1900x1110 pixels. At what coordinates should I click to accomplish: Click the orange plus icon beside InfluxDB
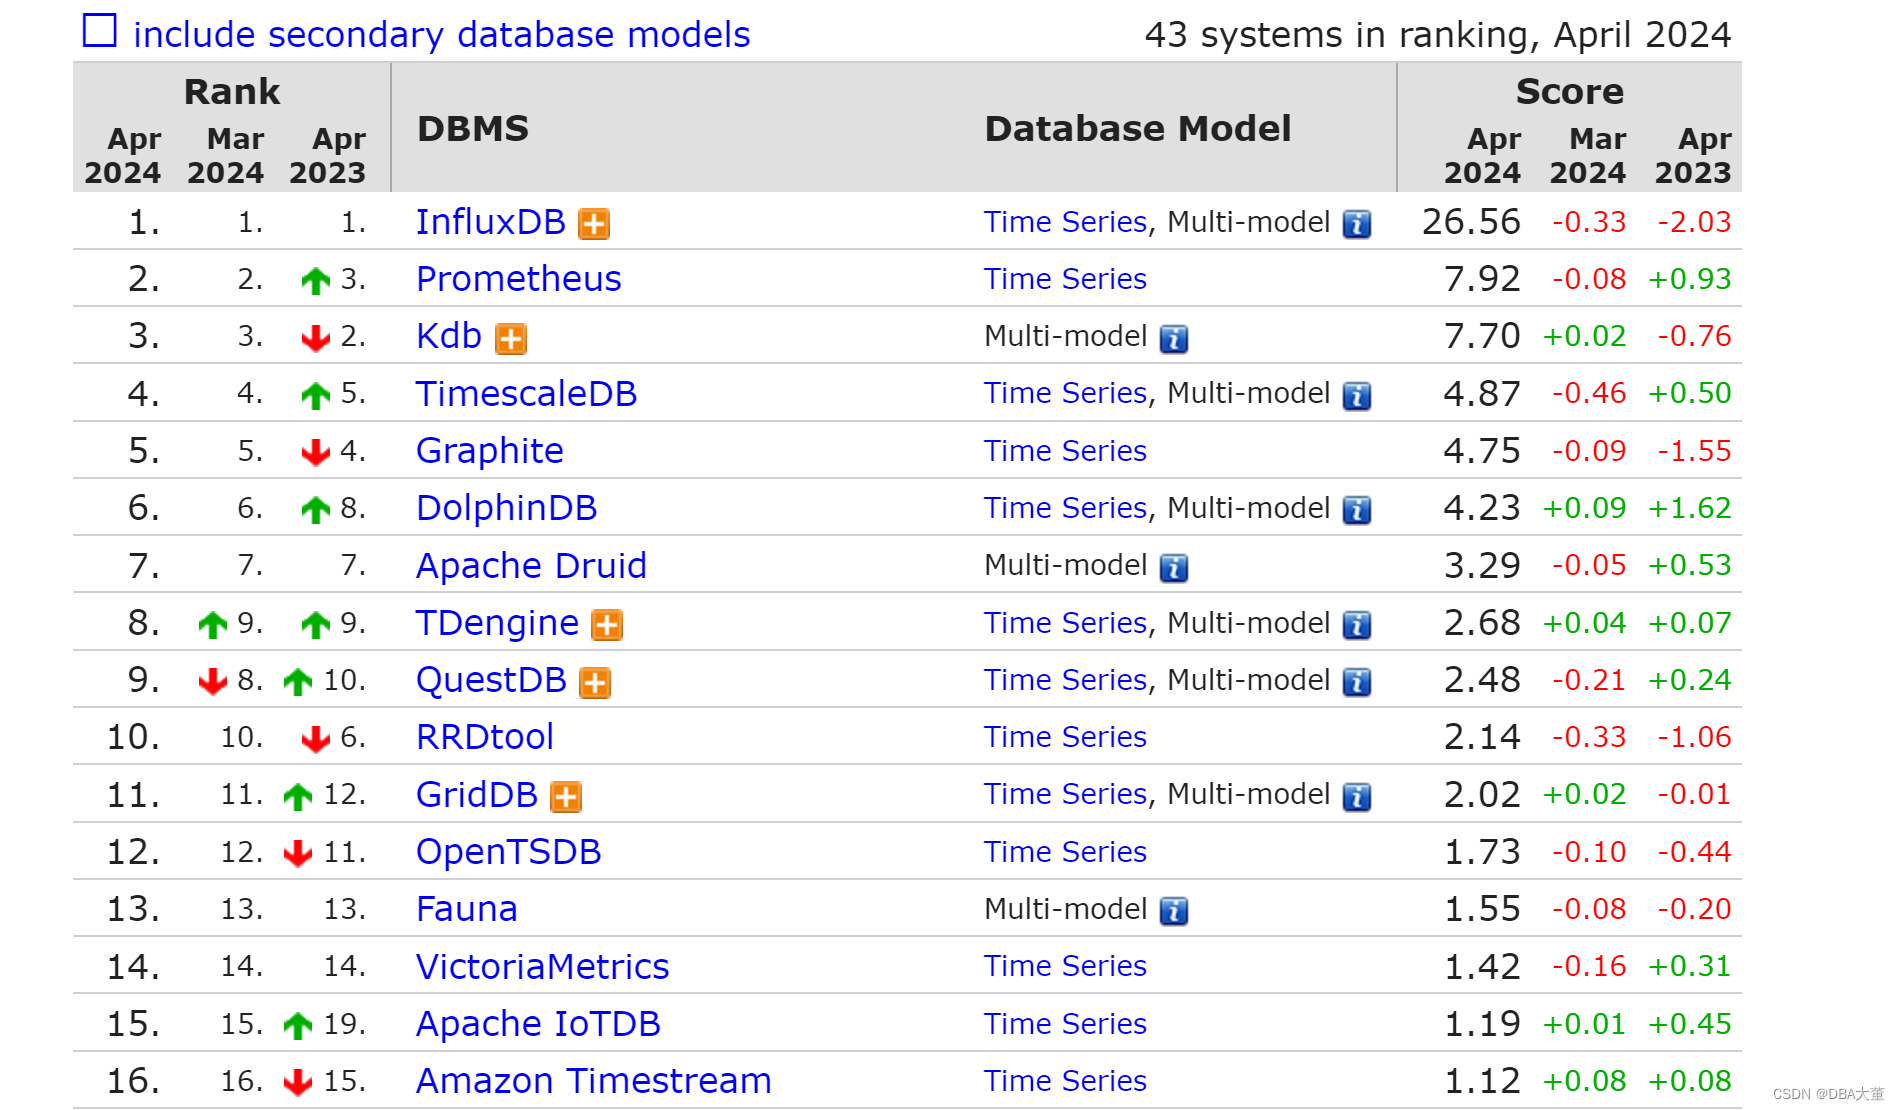click(x=594, y=224)
